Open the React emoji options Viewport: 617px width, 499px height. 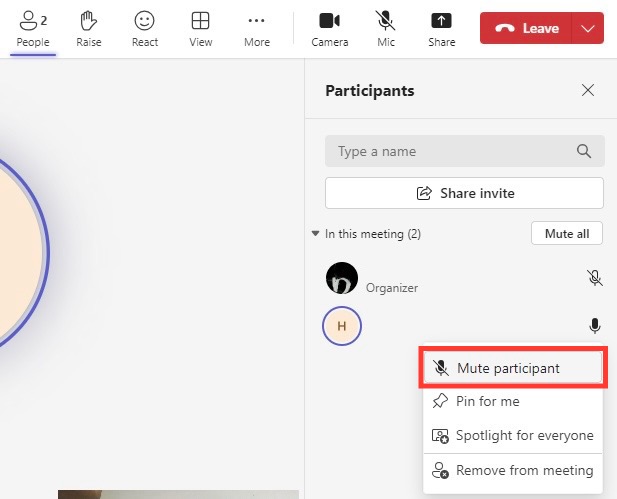[x=145, y=29]
